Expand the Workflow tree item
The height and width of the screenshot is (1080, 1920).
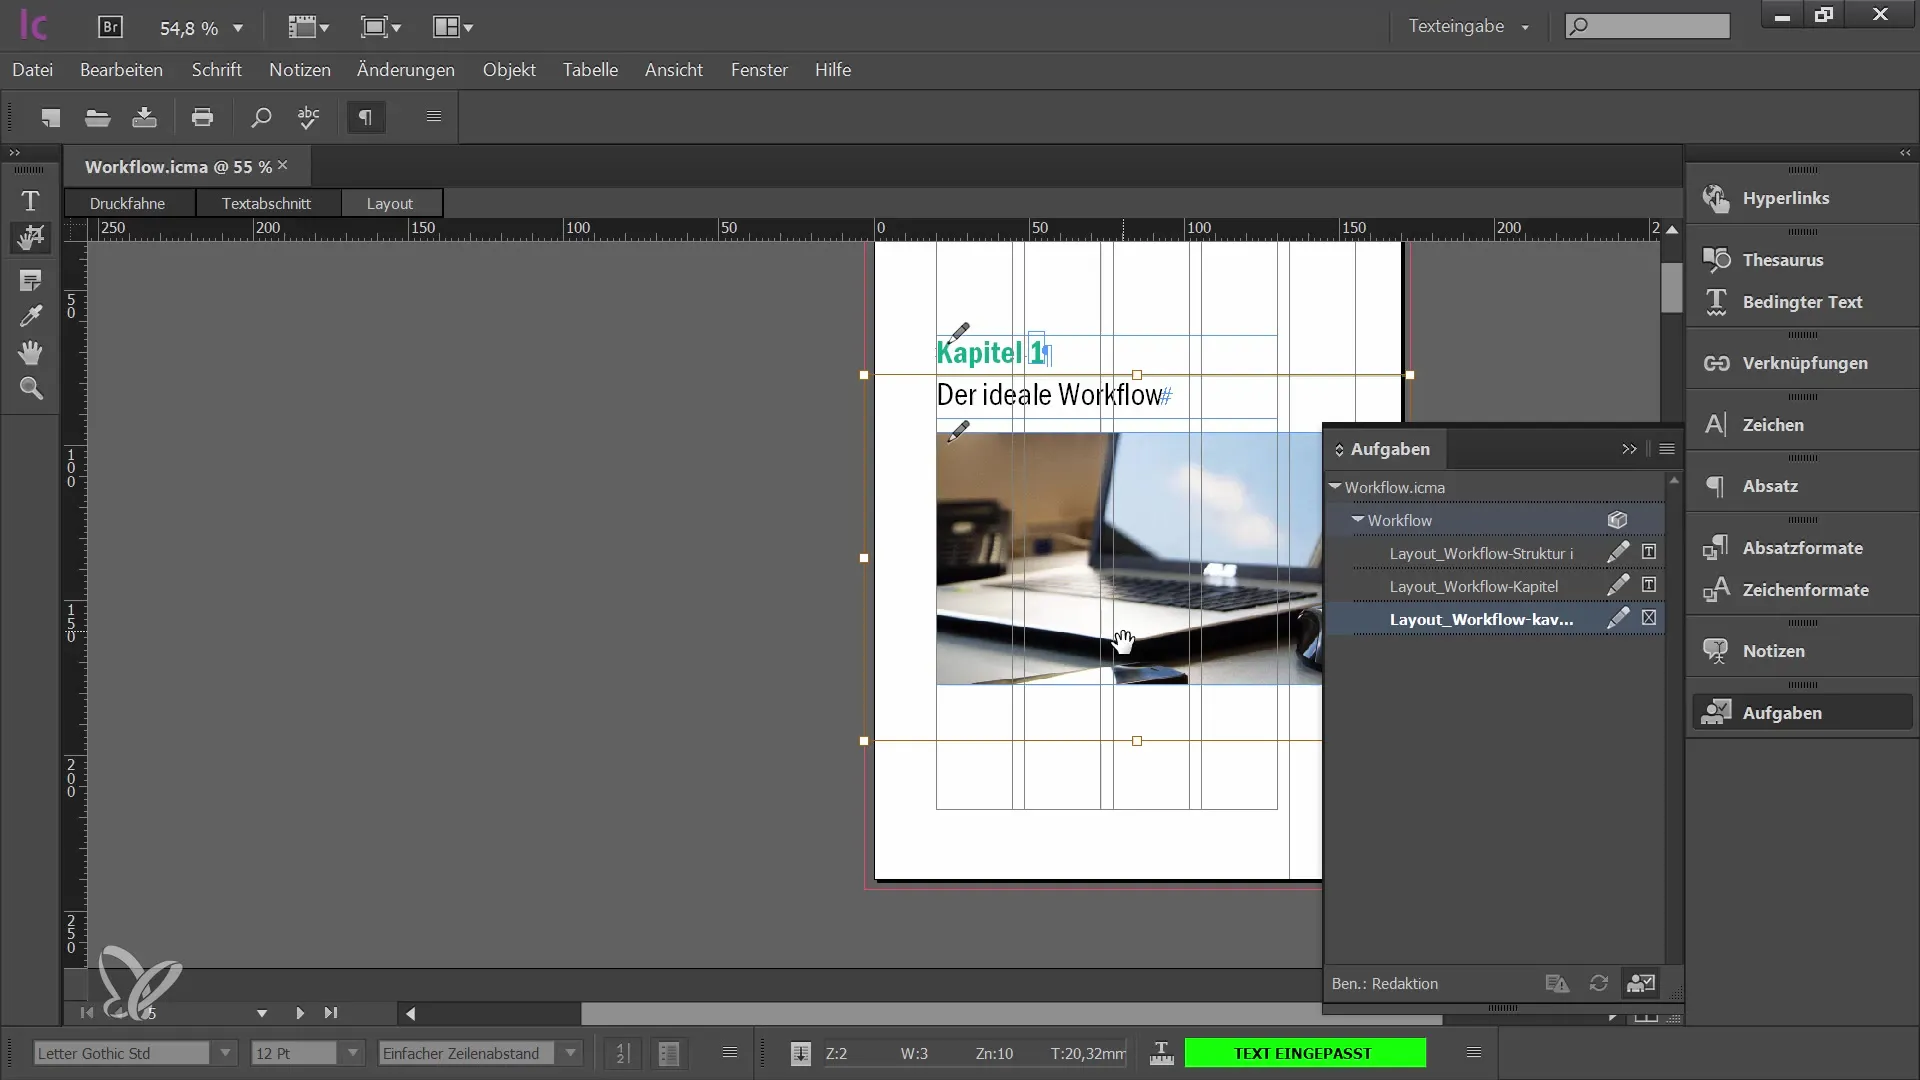point(1358,520)
